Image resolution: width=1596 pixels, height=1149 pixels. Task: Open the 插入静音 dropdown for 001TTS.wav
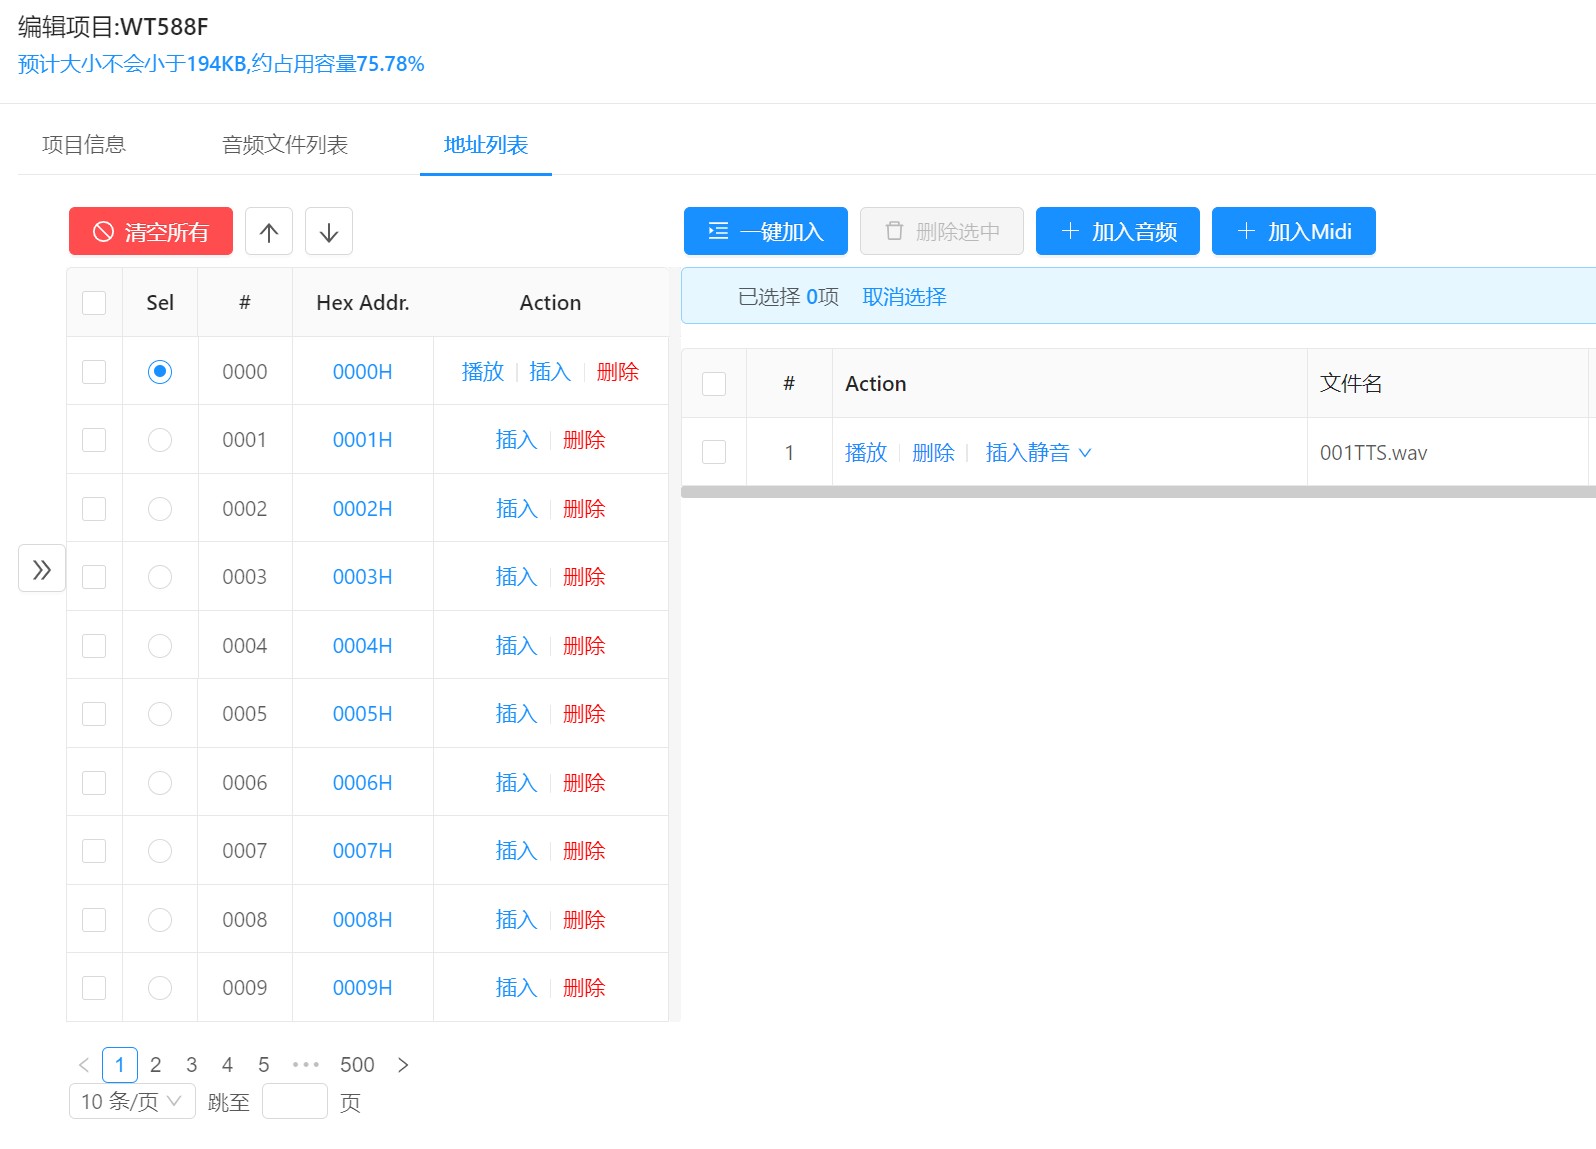tap(1038, 453)
